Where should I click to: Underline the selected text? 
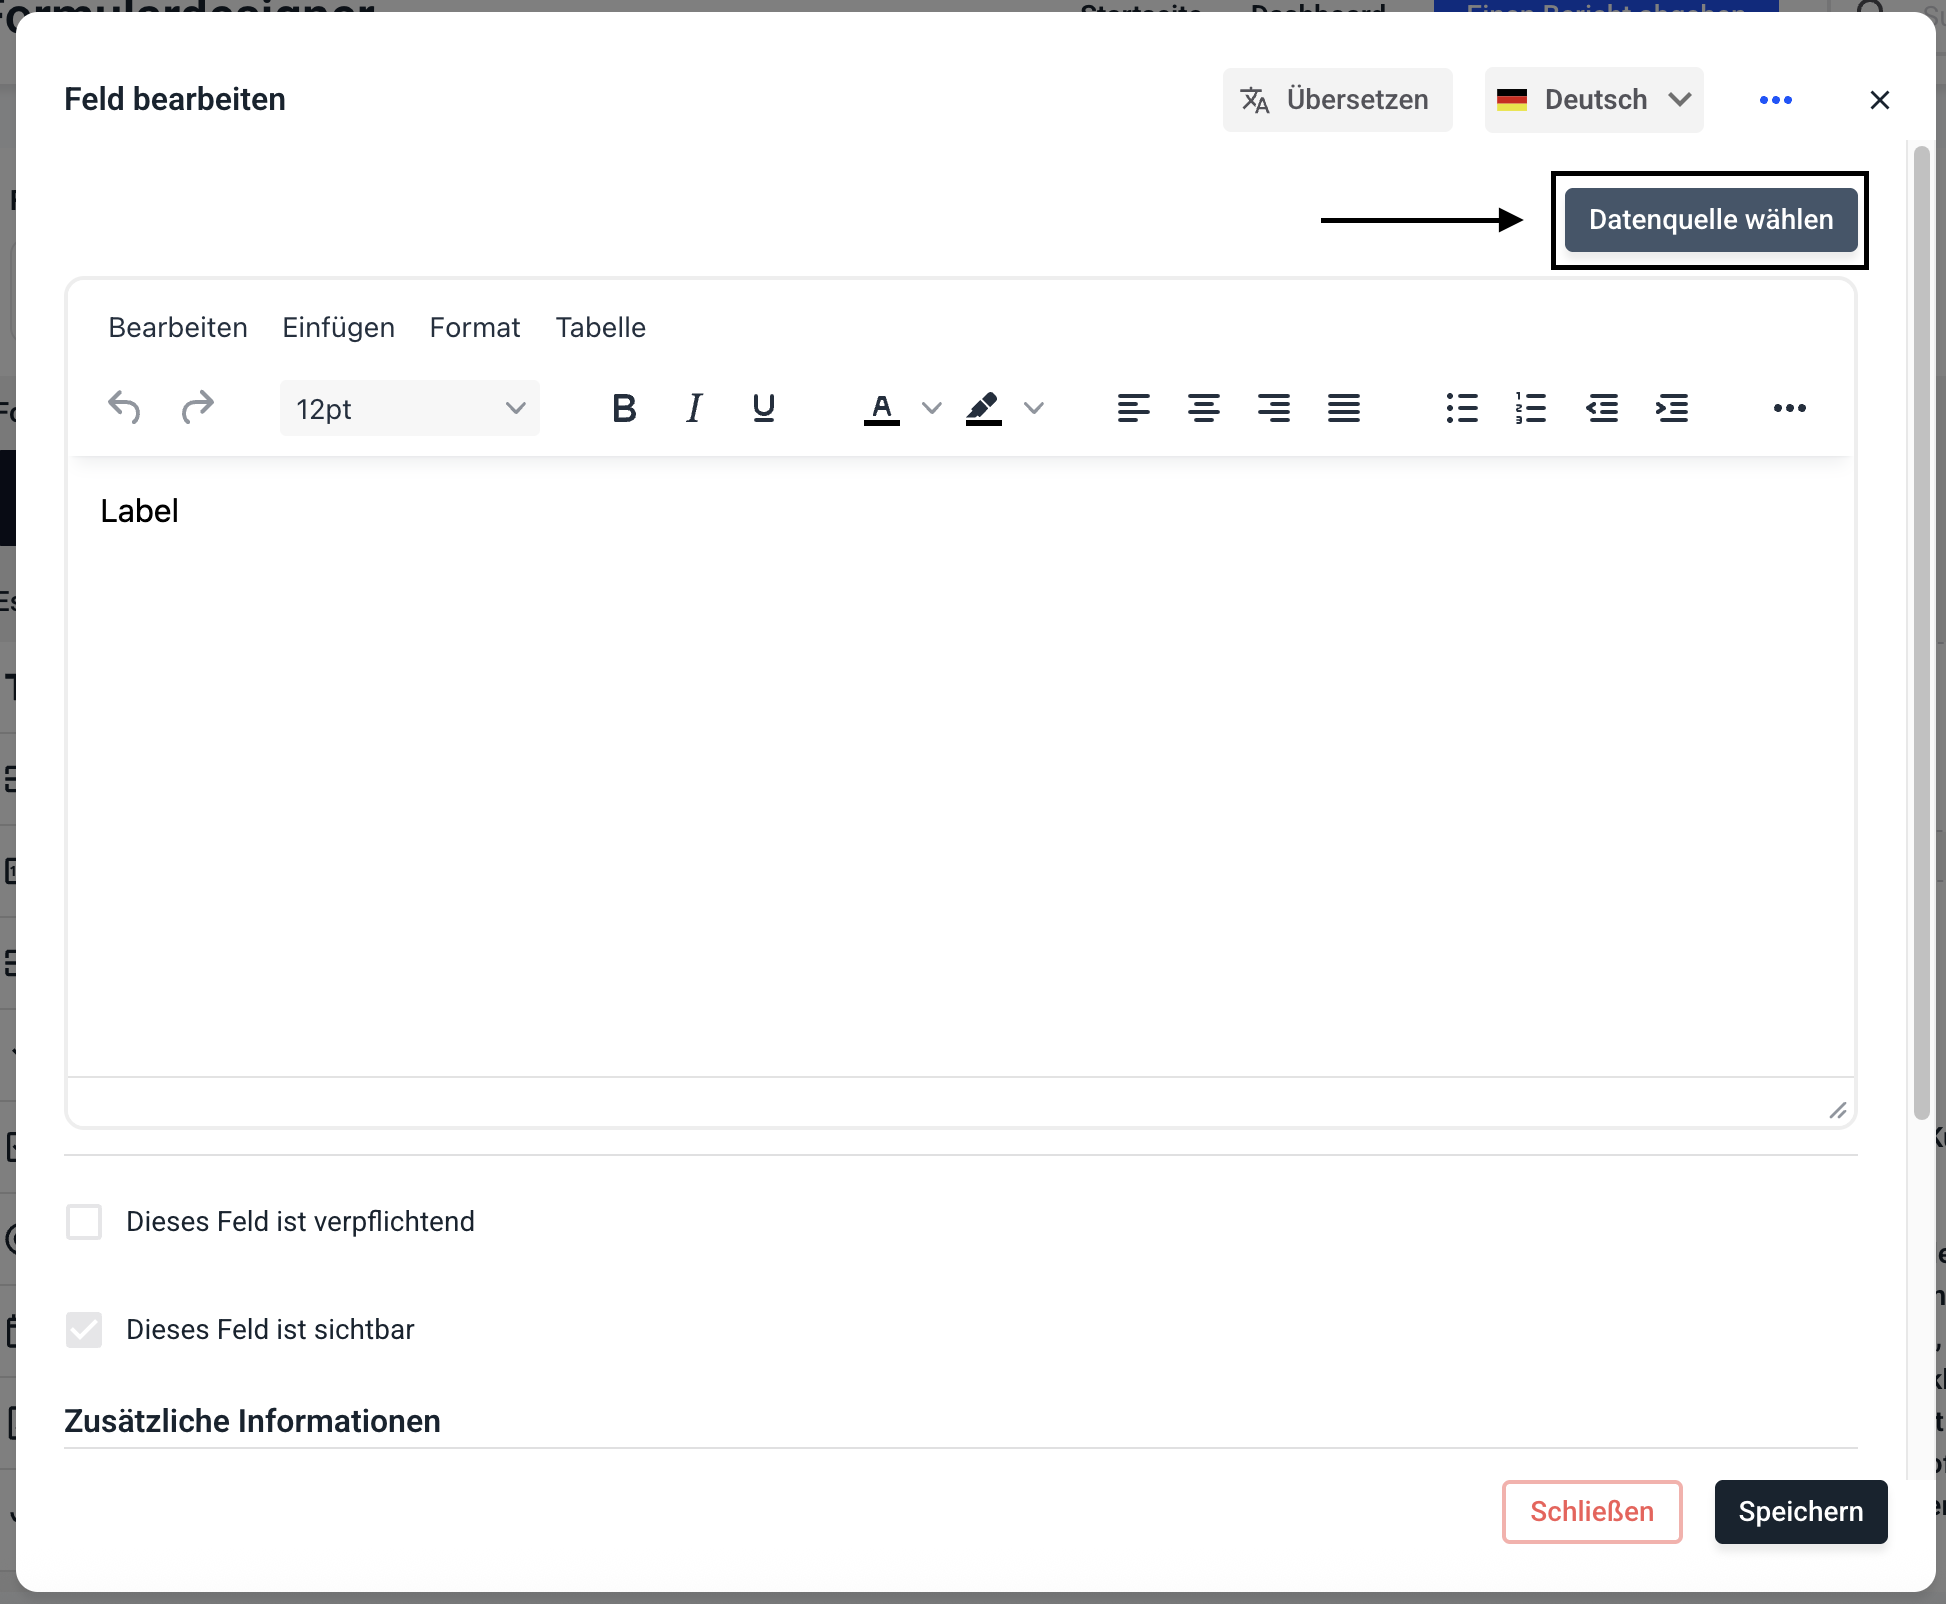pyautogui.click(x=764, y=408)
